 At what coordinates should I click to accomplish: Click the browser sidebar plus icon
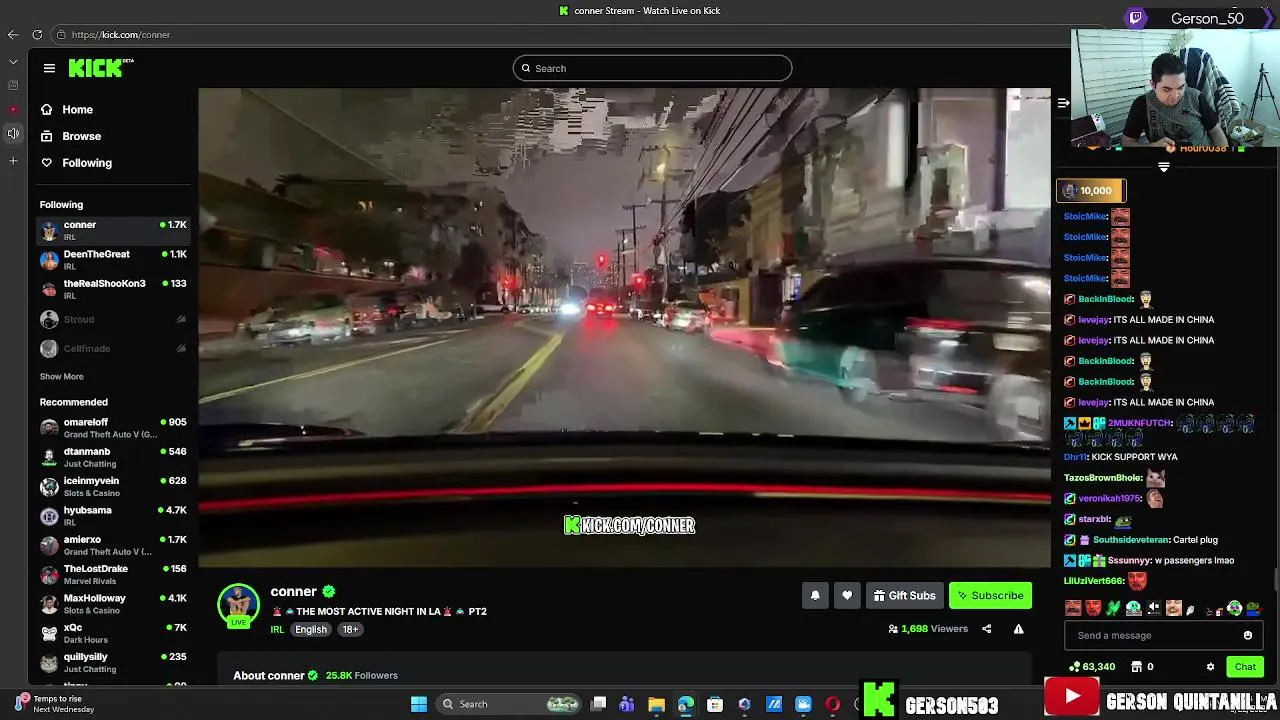tap(13, 161)
